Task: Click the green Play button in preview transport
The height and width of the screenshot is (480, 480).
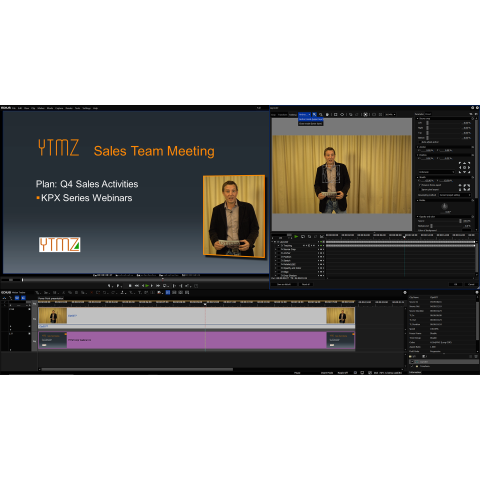Action: pos(147,286)
